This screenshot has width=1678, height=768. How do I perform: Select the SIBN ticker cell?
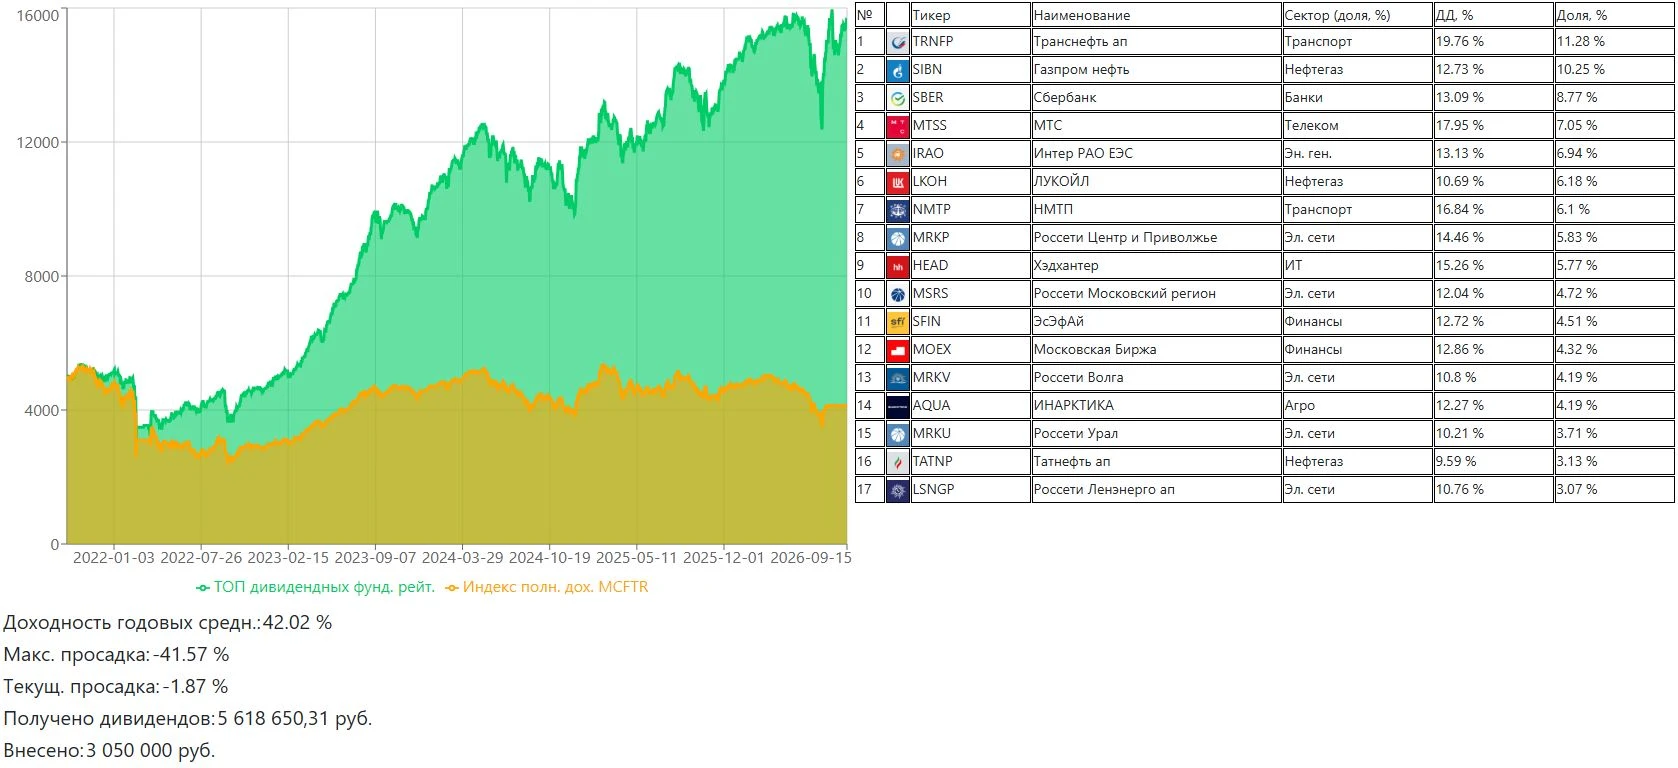[970, 70]
